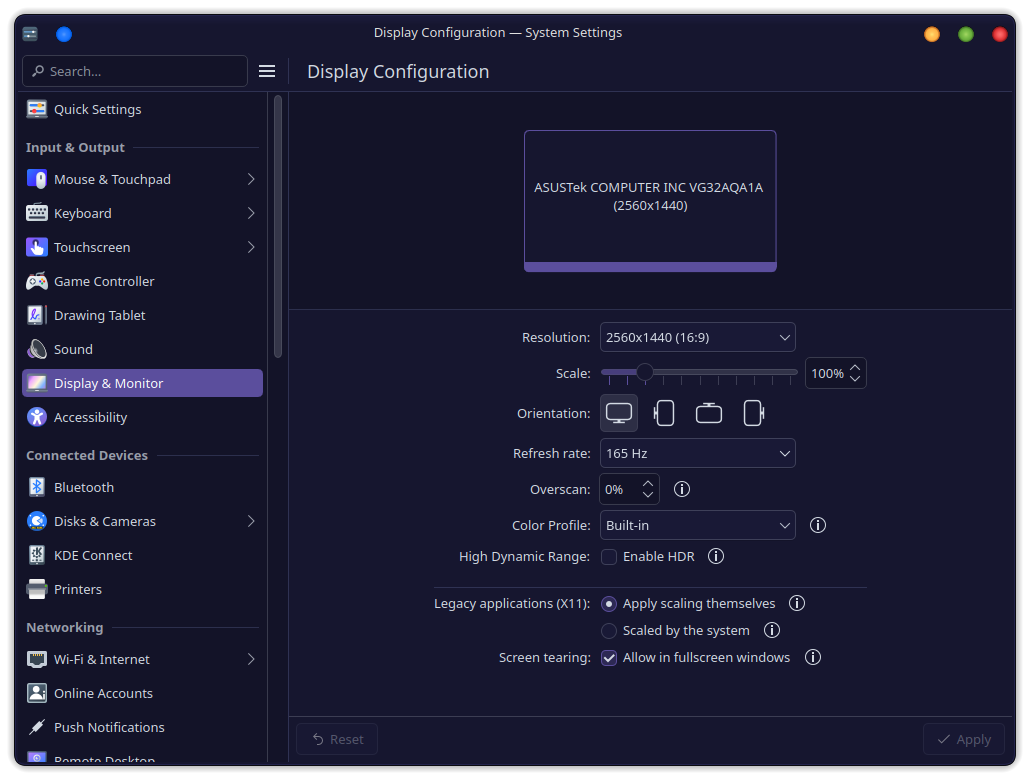Click the Printers icon
The width and height of the screenshot is (1030, 780).
coord(37,589)
